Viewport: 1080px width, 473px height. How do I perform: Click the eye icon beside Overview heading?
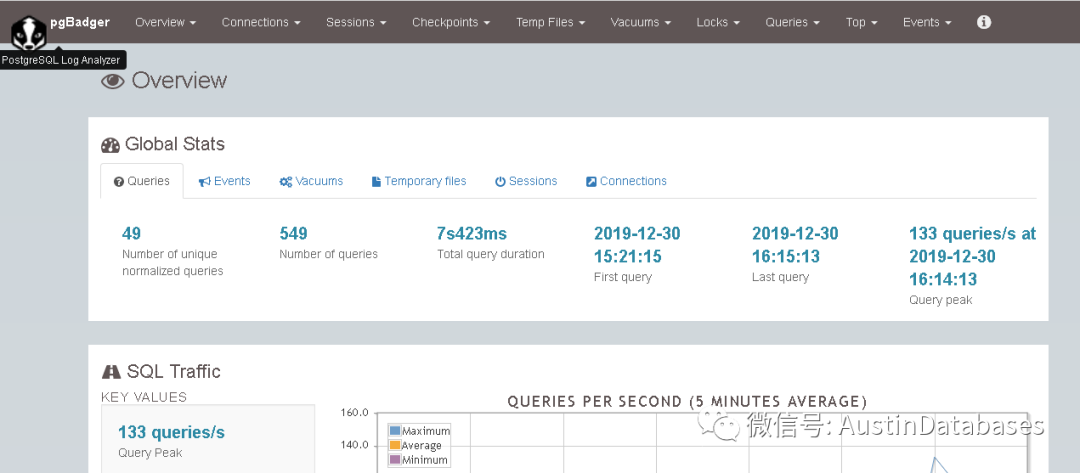[112, 81]
